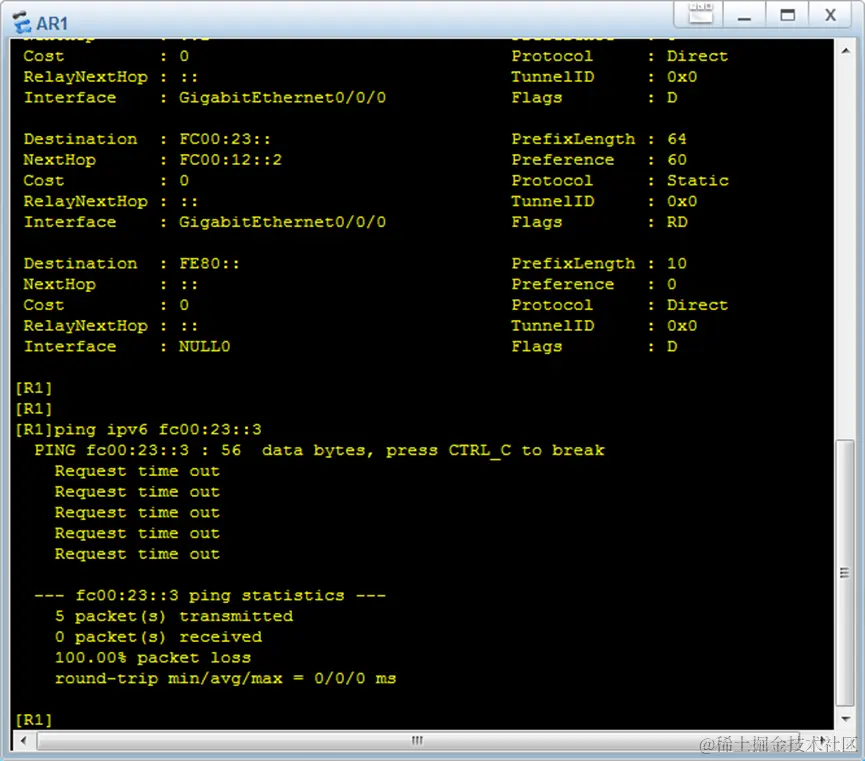The height and width of the screenshot is (761, 865).
Task: Click the horizontal scrollbar left arrow
Action: pos(23,740)
